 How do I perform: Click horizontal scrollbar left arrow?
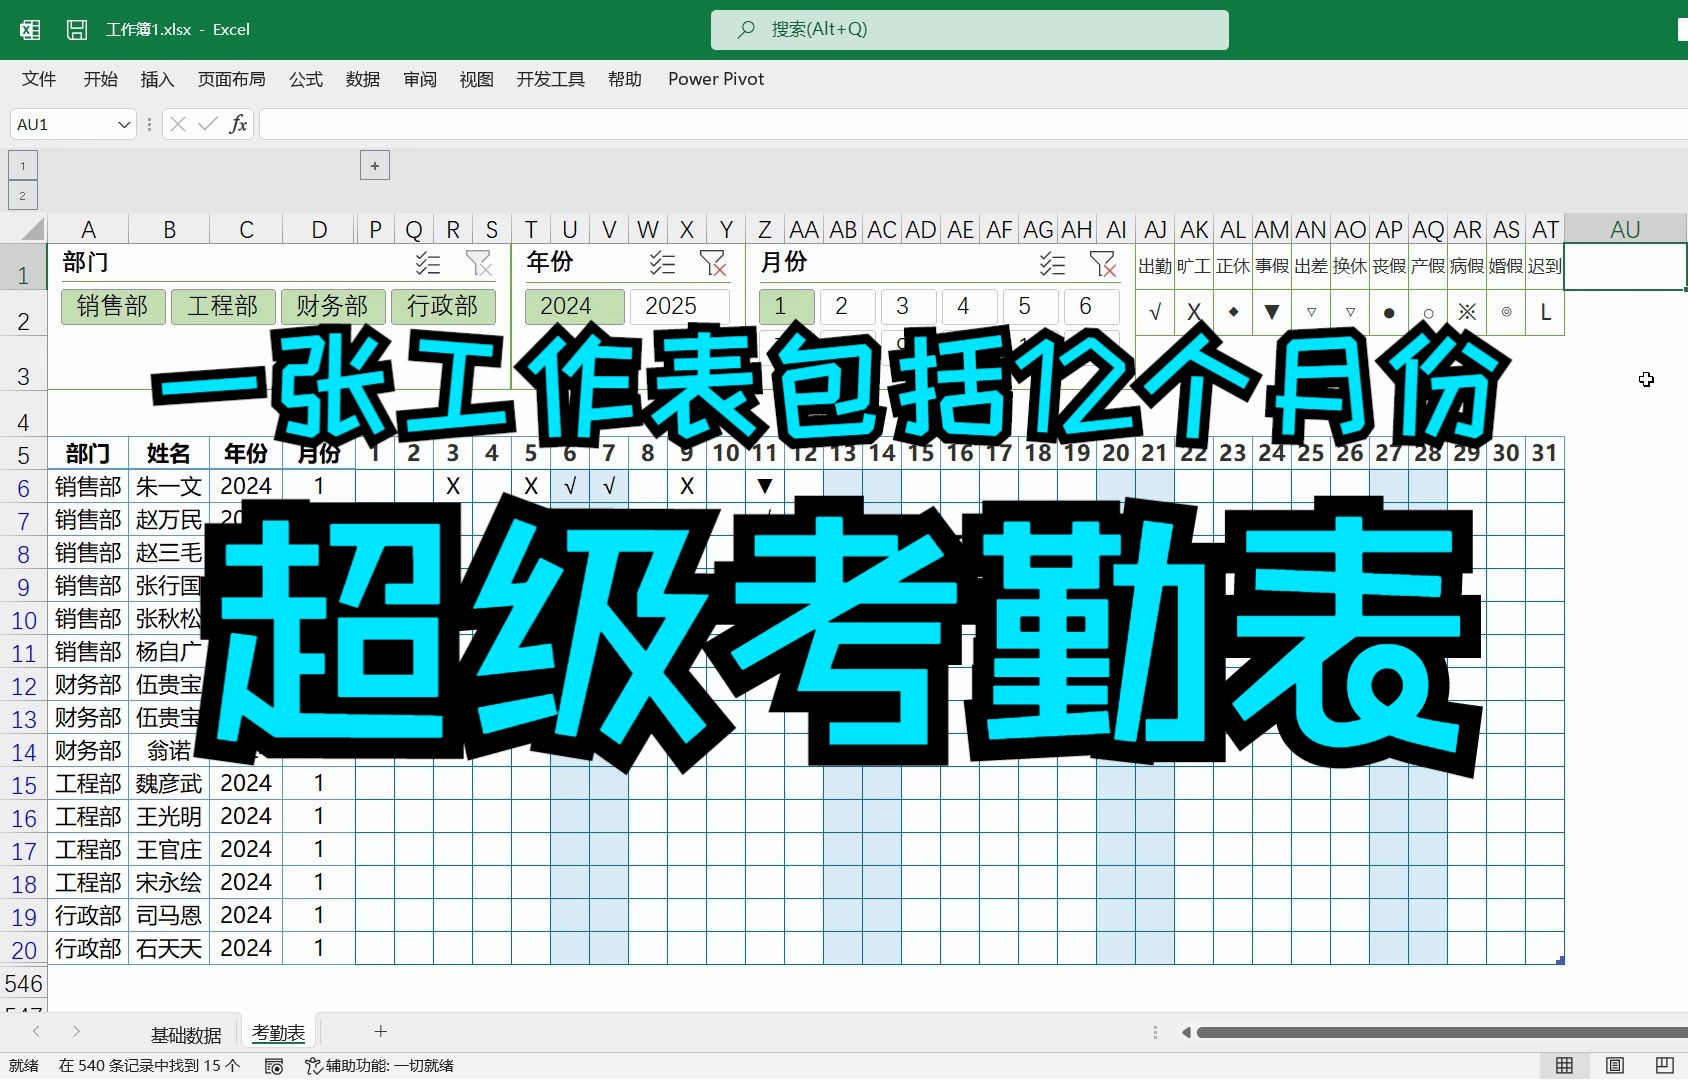click(x=1186, y=1032)
